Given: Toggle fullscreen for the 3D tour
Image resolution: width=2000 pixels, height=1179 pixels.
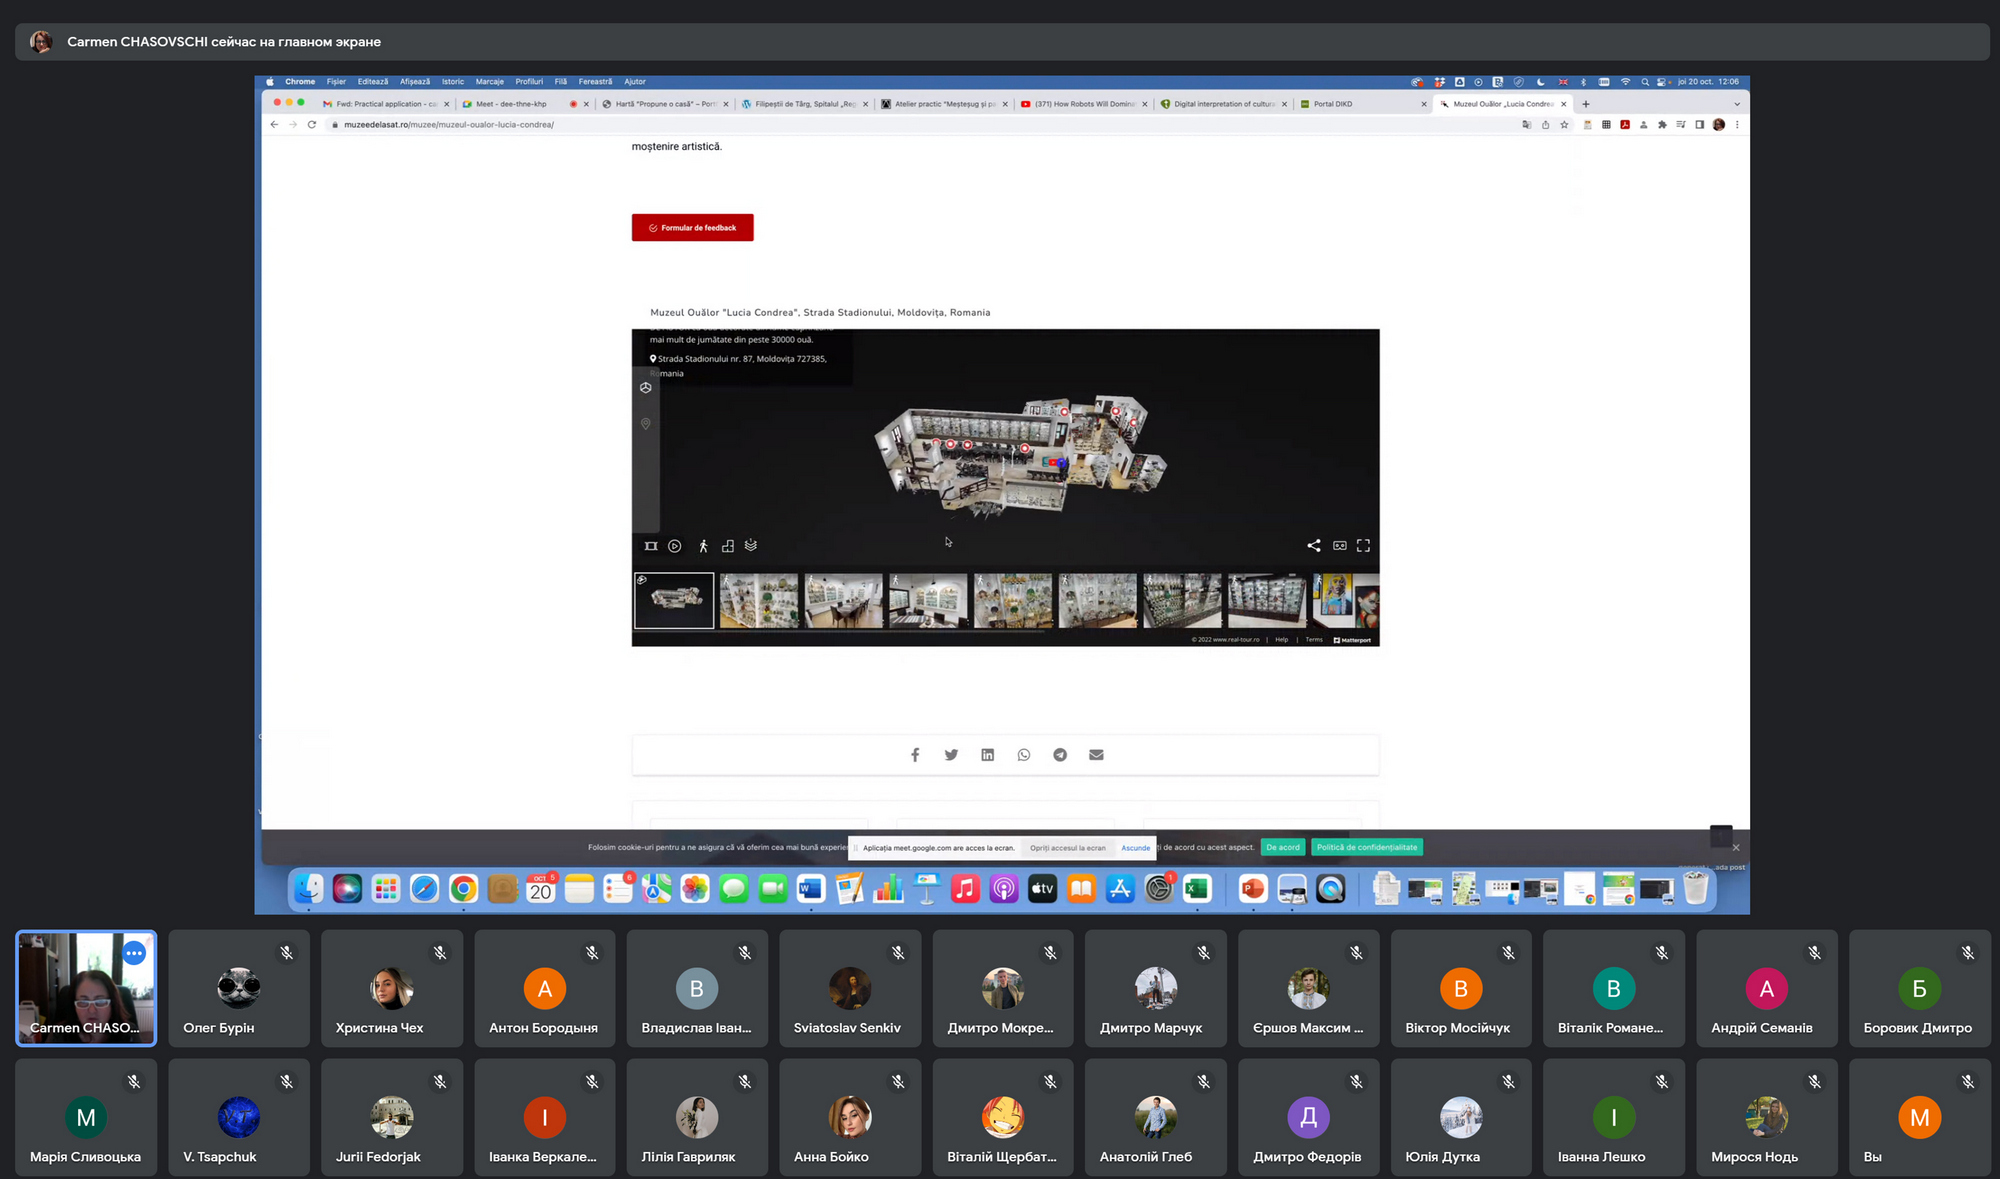Looking at the screenshot, I should (x=1363, y=546).
